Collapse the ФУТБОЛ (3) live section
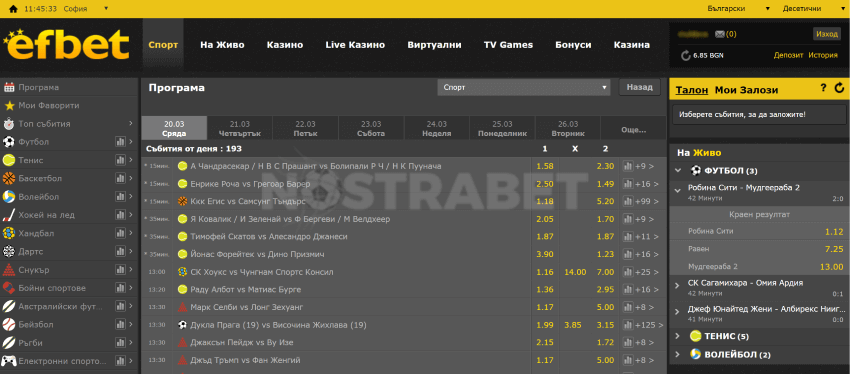 coord(678,171)
